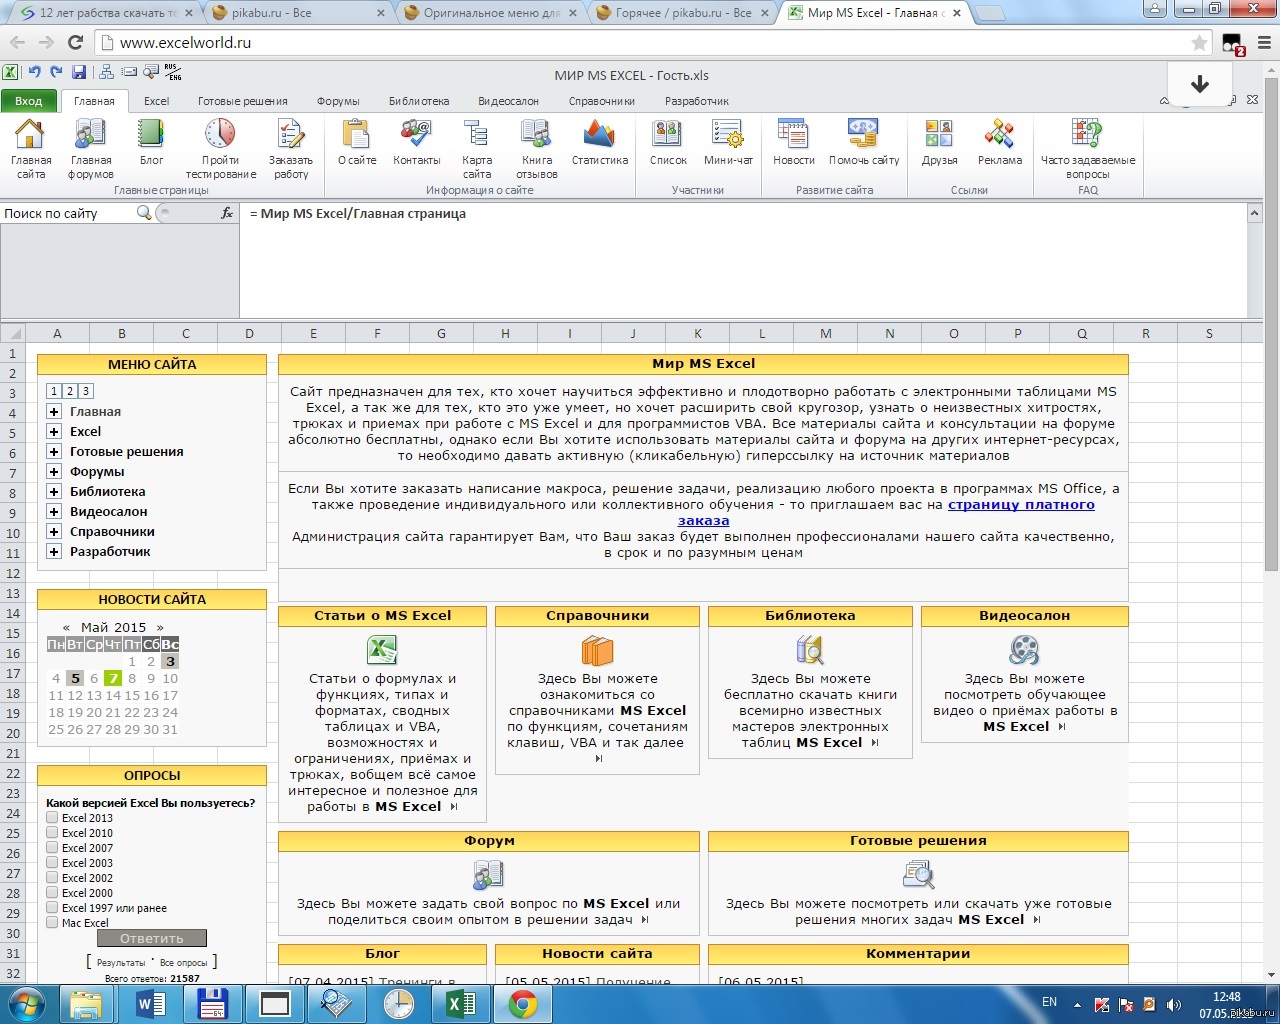The height and width of the screenshot is (1024, 1280).
Task: Check the Excel 2002 poll option
Action: click(52, 877)
